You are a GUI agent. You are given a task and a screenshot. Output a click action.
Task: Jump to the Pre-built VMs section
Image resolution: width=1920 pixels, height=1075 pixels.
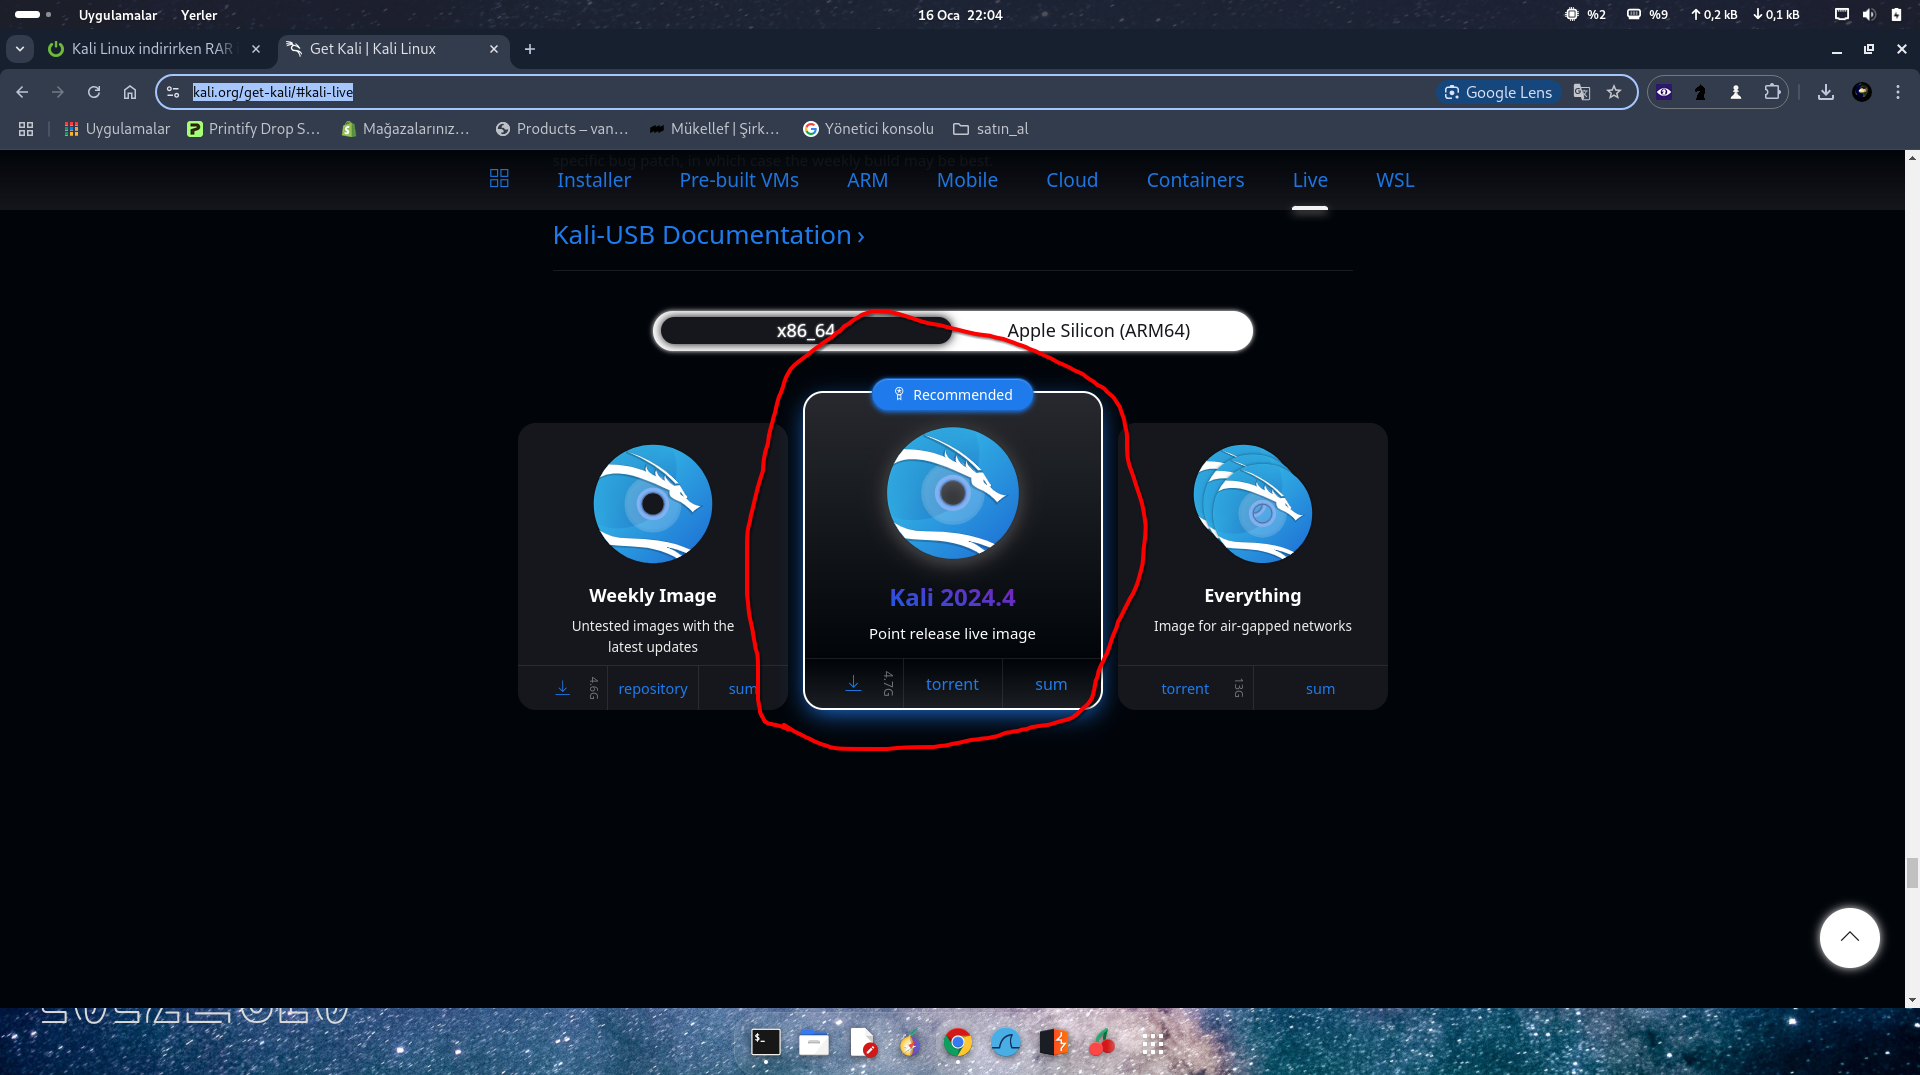click(x=739, y=180)
